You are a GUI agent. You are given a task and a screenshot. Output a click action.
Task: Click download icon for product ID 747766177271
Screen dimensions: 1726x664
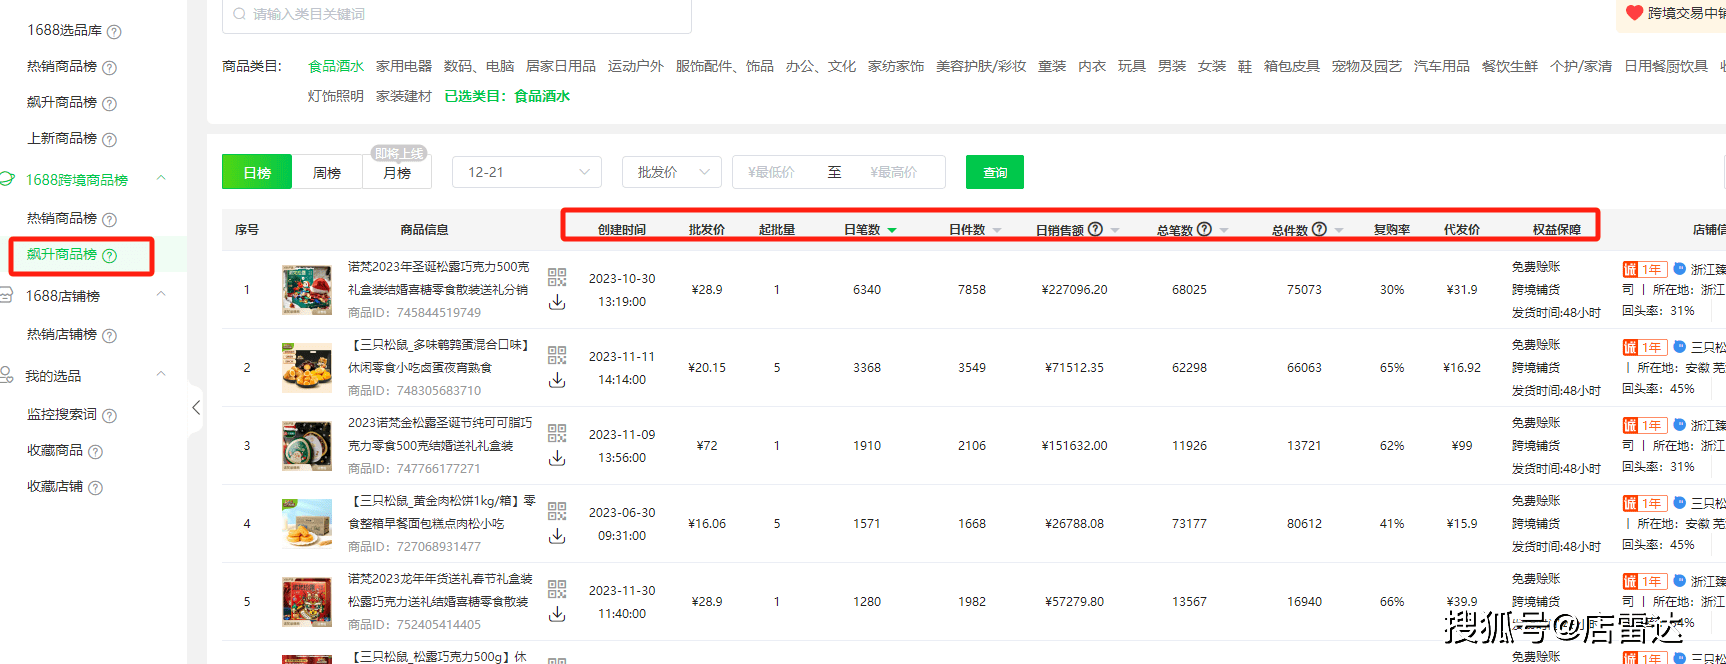click(x=557, y=458)
